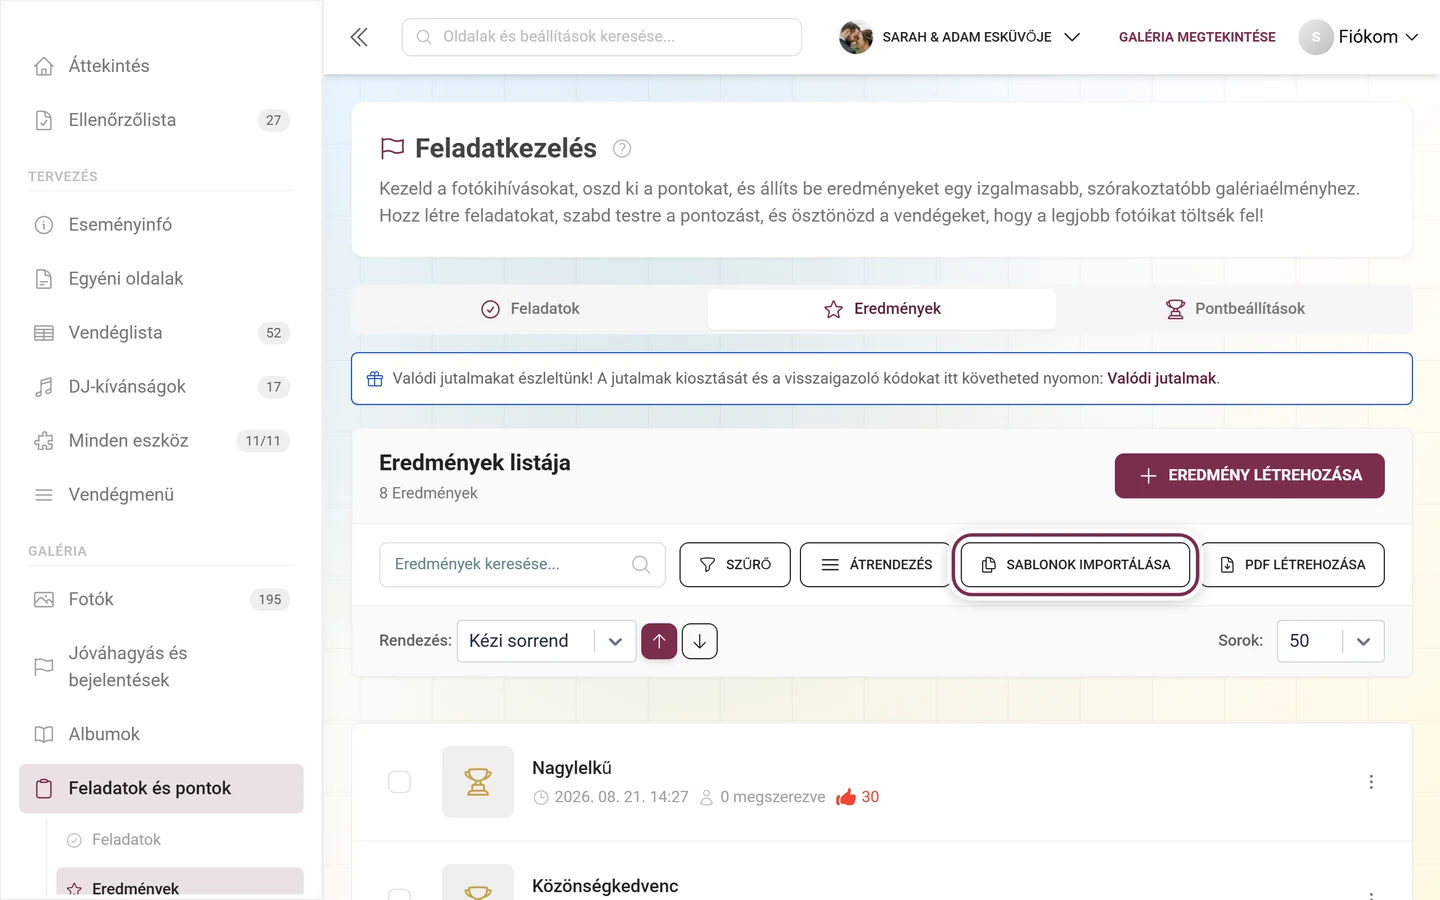This screenshot has height=900, width=1440.
Task: Select Feladatok és pontok in the sidebar
Action: 161,789
